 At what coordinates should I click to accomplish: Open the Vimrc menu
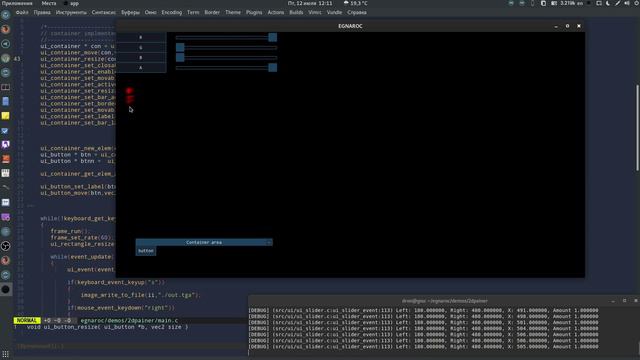(x=315, y=12)
